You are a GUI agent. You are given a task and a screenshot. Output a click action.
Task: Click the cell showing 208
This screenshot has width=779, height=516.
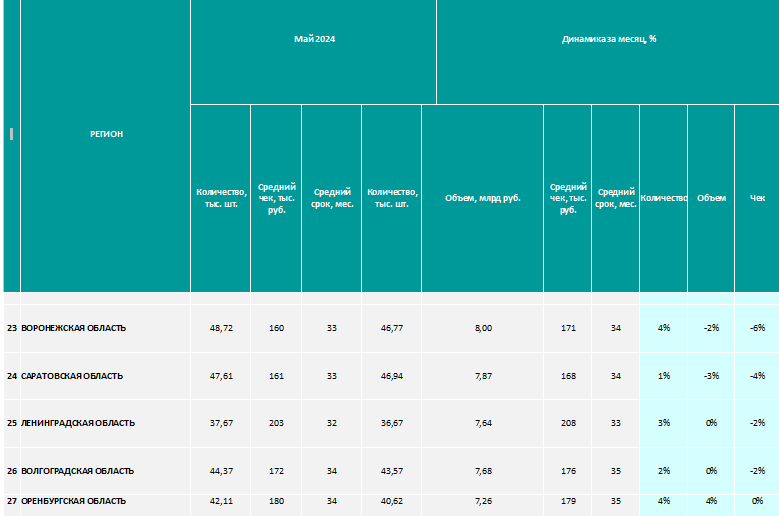pos(568,423)
